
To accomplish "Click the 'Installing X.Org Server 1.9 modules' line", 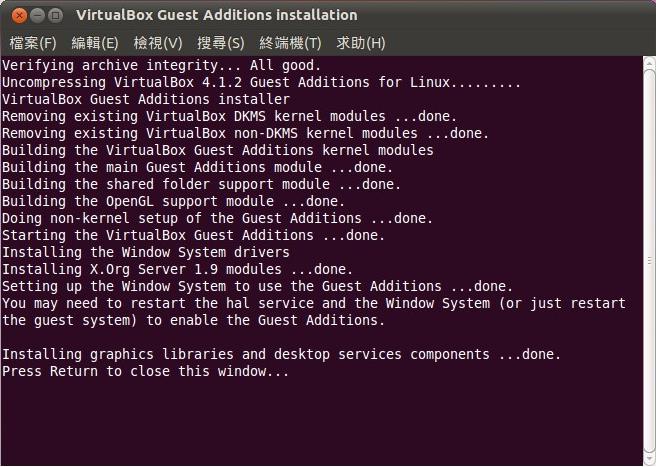I will (x=177, y=269).
